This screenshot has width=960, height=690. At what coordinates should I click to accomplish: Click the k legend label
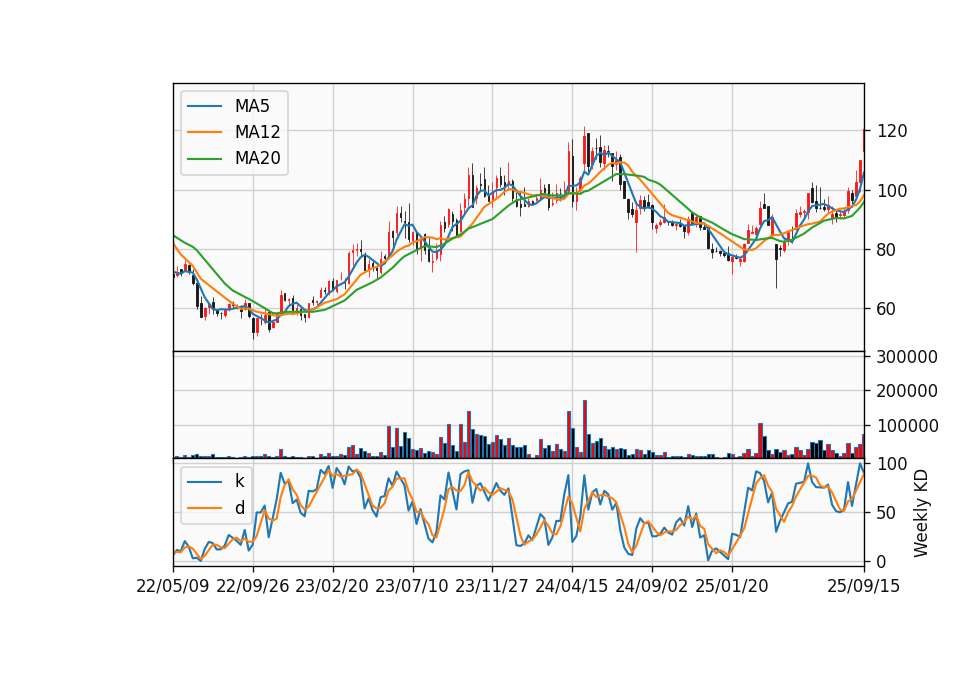(x=239, y=481)
